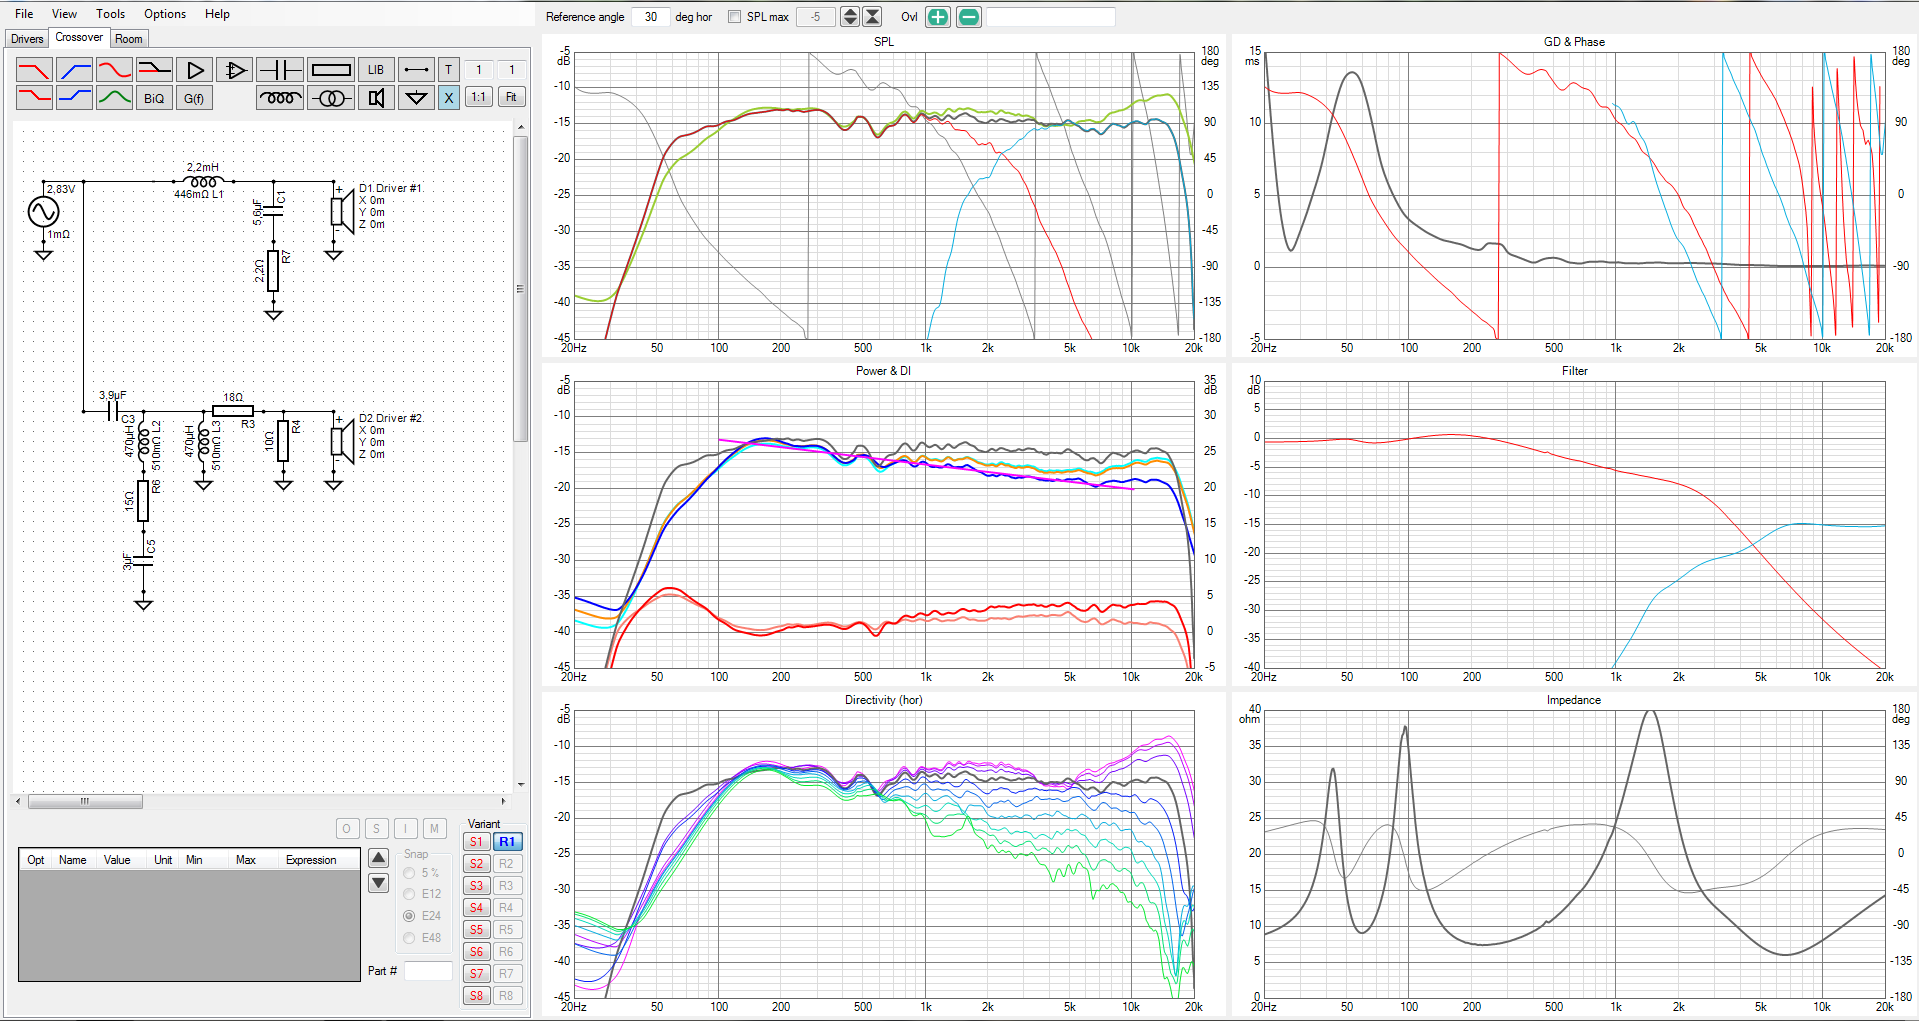Add a red low-shelf filter block
This screenshot has width=1919, height=1021.
coord(35,98)
